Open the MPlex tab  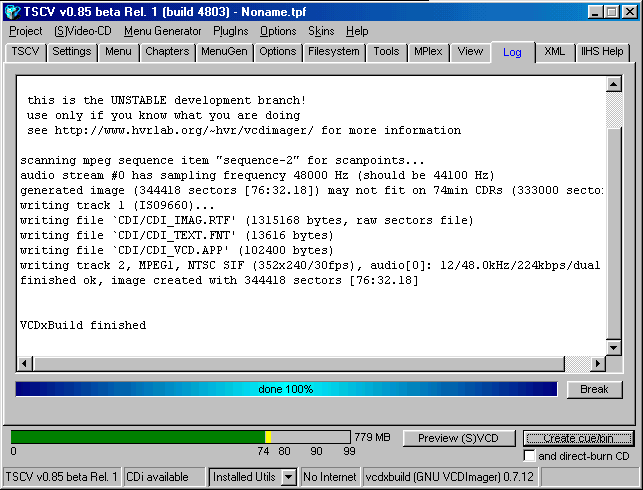tap(427, 52)
